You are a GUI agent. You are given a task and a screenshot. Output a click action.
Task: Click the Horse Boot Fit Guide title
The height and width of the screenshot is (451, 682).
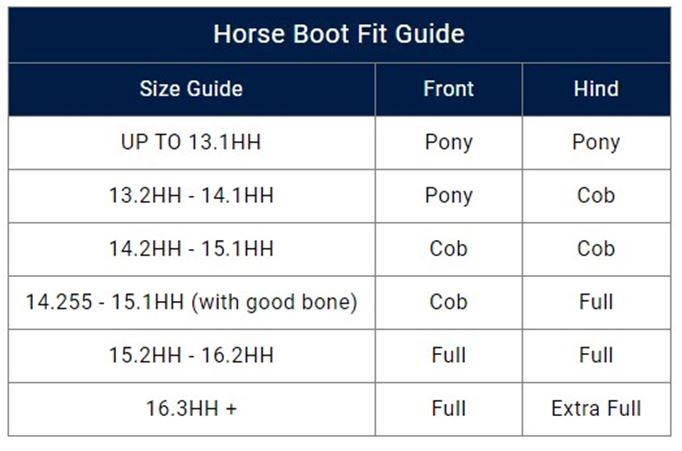(339, 34)
